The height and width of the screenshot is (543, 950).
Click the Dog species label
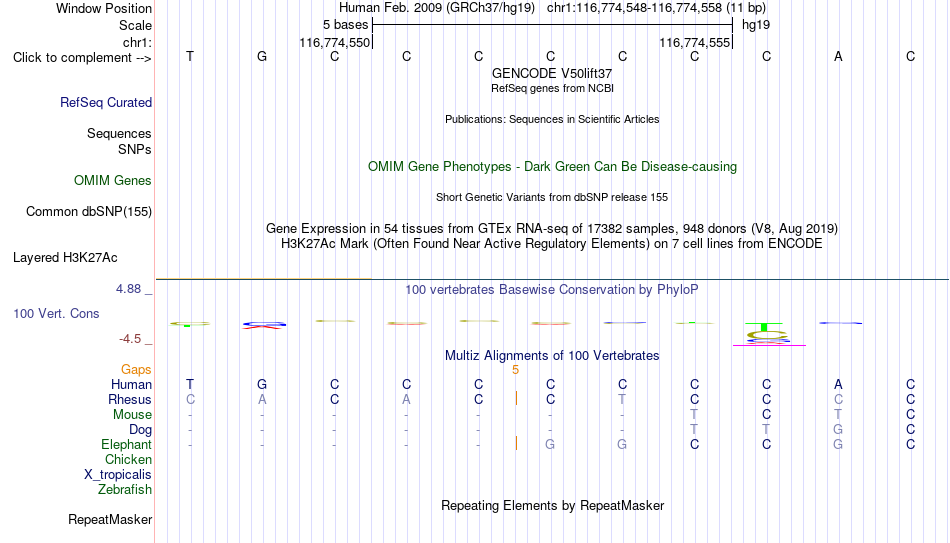pyautogui.click(x=140, y=430)
